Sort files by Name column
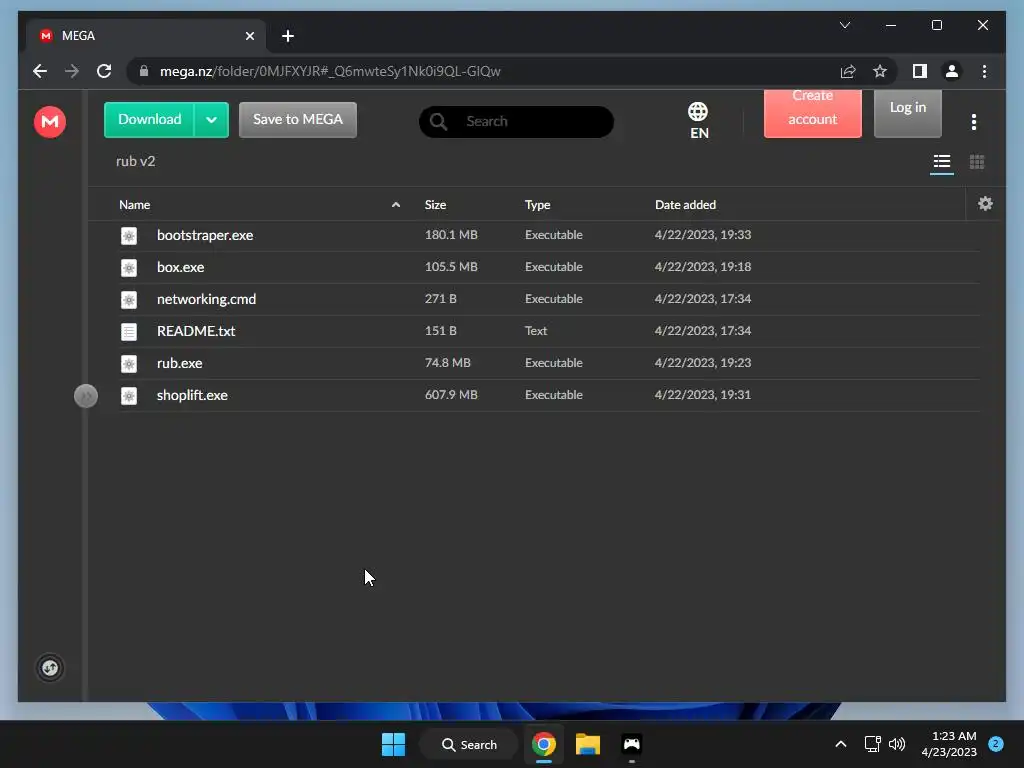This screenshot has width=1024, height=768. point(135,205)
